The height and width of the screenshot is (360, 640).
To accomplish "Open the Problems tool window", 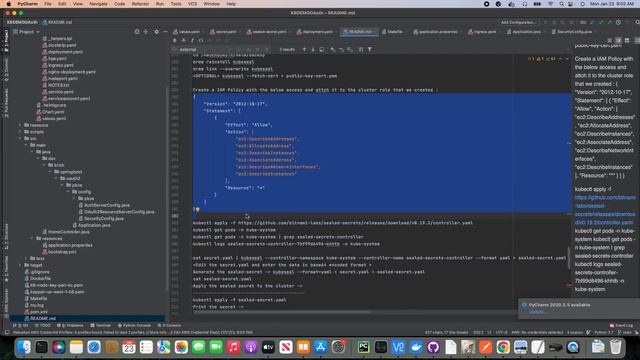I will (x=70, y=326).
